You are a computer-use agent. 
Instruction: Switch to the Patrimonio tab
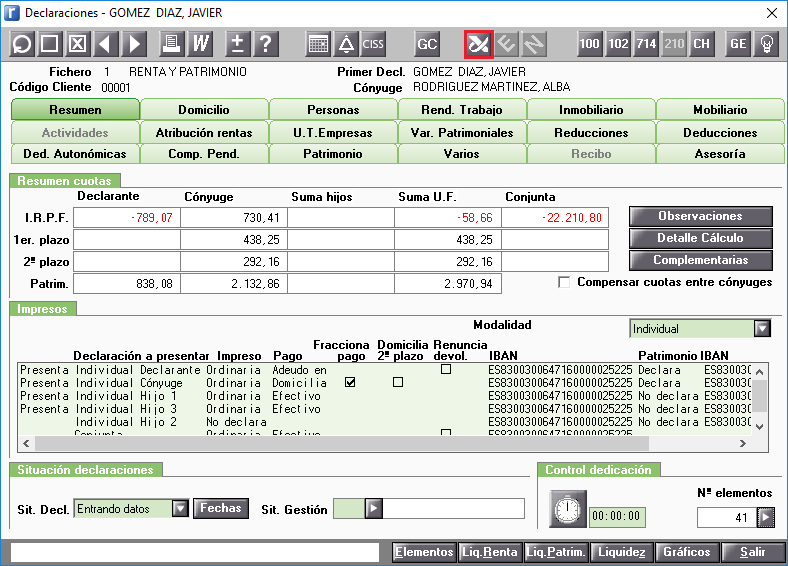pos(333,154)
